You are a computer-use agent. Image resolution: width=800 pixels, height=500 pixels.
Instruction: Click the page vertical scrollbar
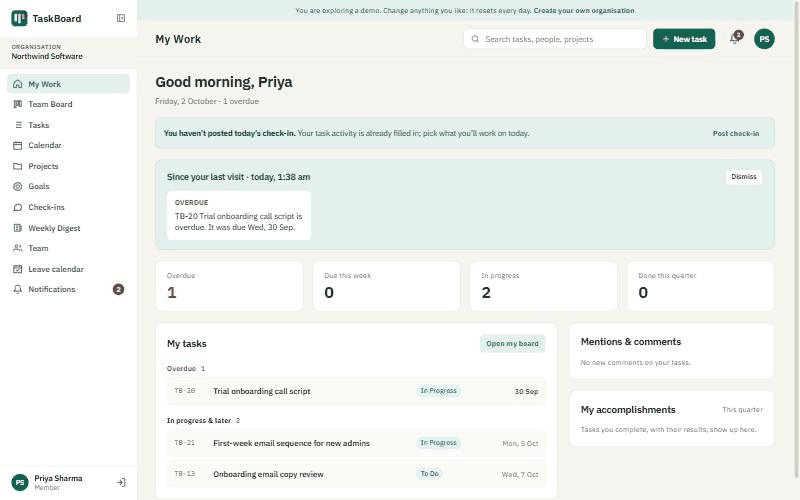click(796, 240)
